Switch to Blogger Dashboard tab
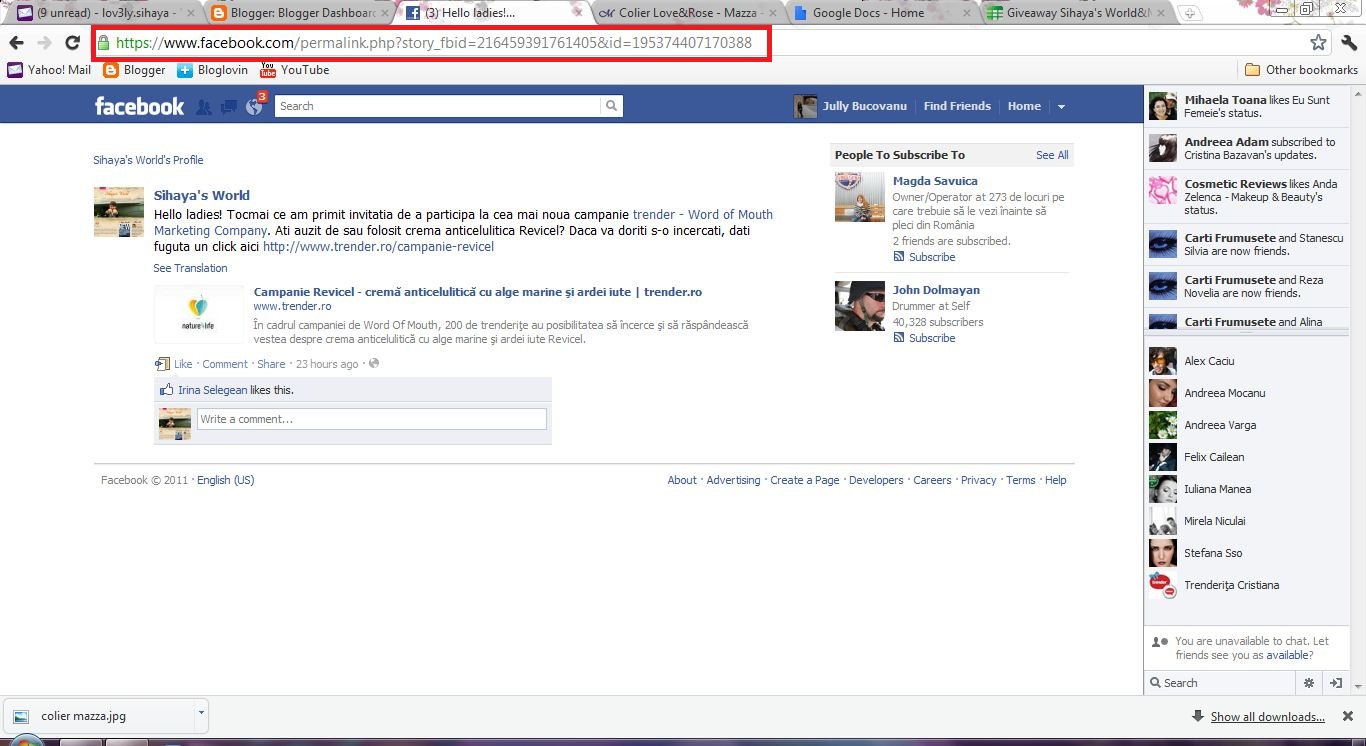The height and width of the screenshot is (746, 1366). coord(297,13)
